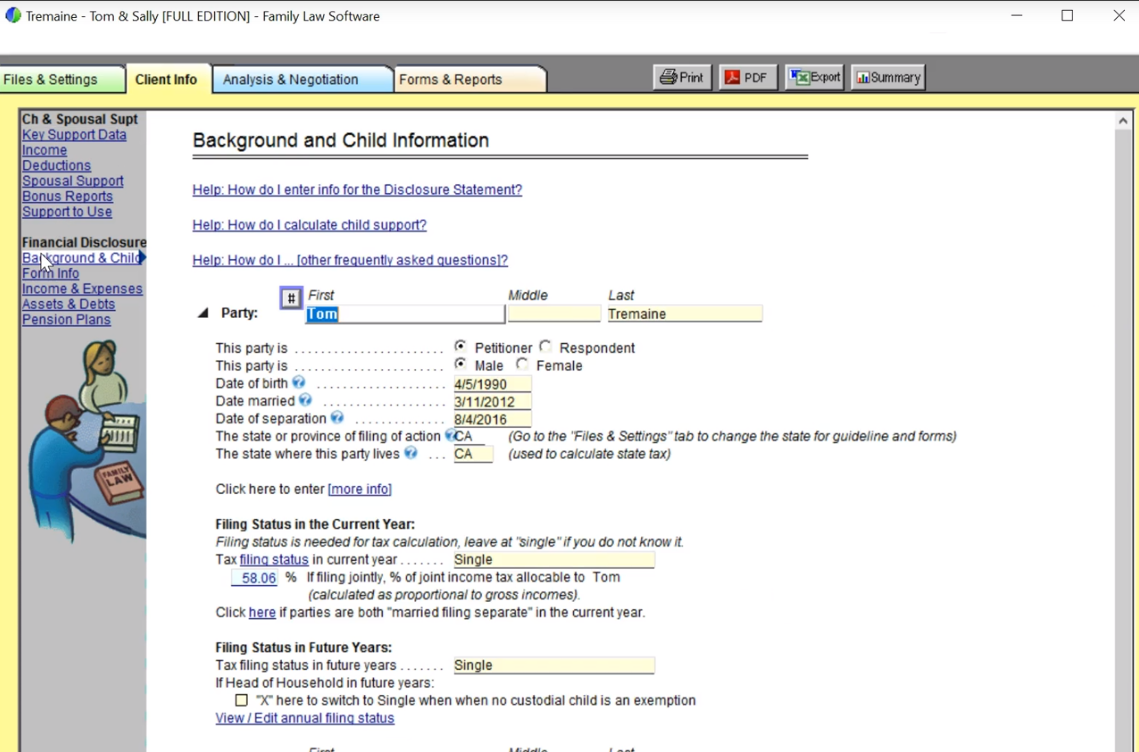Viewport: 1139px width, 752px height.
Task: Open View / Edit annual filing status
Action: tap(305, 718)
